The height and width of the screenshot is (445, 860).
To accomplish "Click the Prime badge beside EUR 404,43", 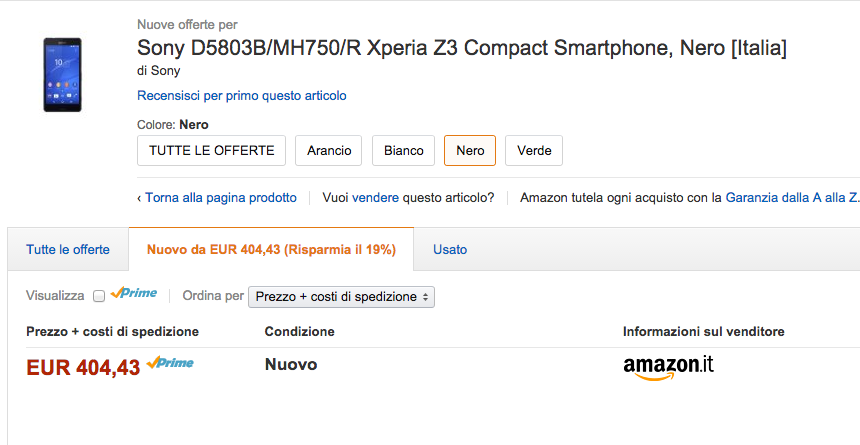I will click(171, 363).
